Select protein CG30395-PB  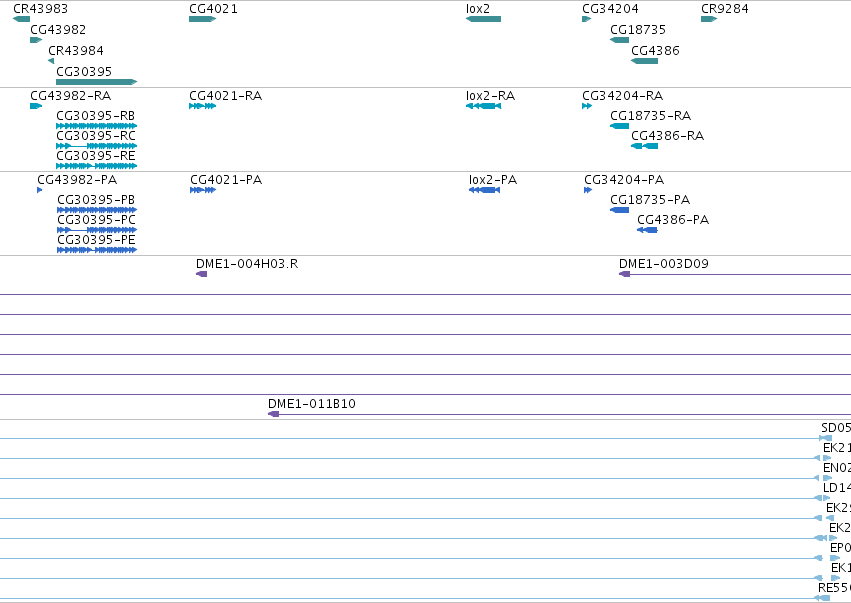tap(97, 210)
